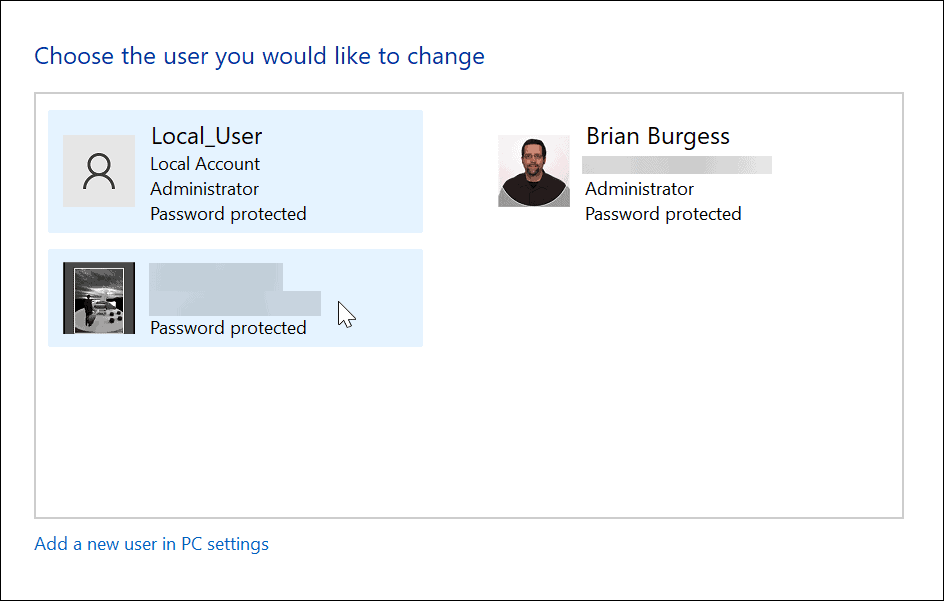Open the Local_User account tile
Viewport: 944px width, 601px height.
point(235,171)
